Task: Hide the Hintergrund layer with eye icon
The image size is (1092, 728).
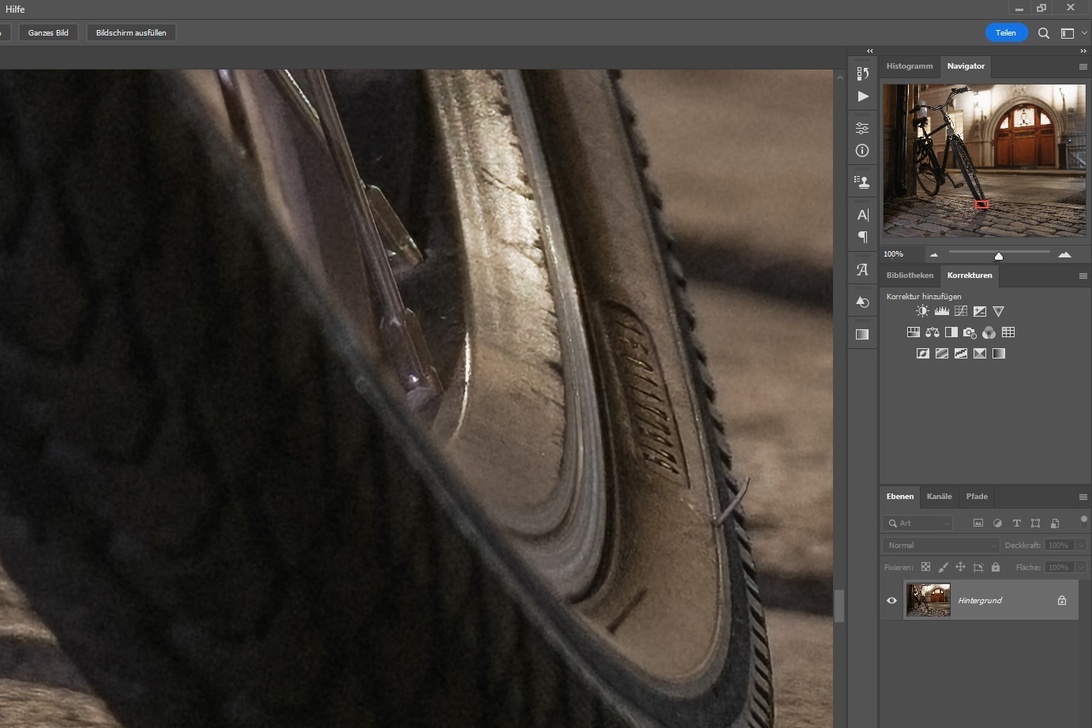Action: click(892, 601)
